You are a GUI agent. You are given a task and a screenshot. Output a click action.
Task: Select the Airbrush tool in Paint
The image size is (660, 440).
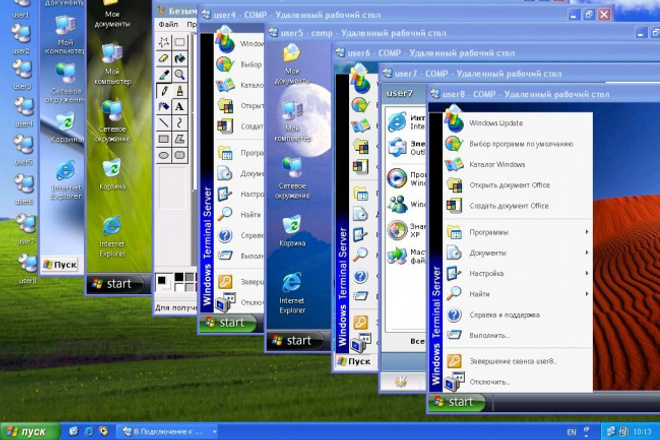pos(164,107)
